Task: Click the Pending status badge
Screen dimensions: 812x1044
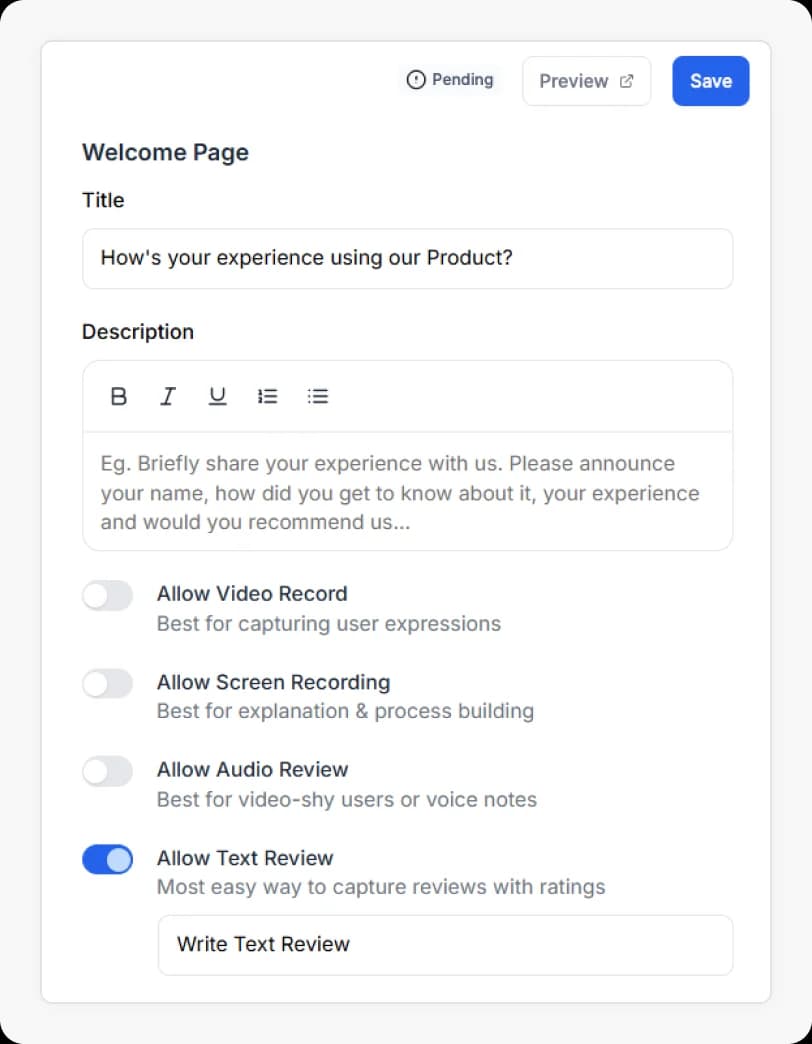Action: [x=450, y=79]
